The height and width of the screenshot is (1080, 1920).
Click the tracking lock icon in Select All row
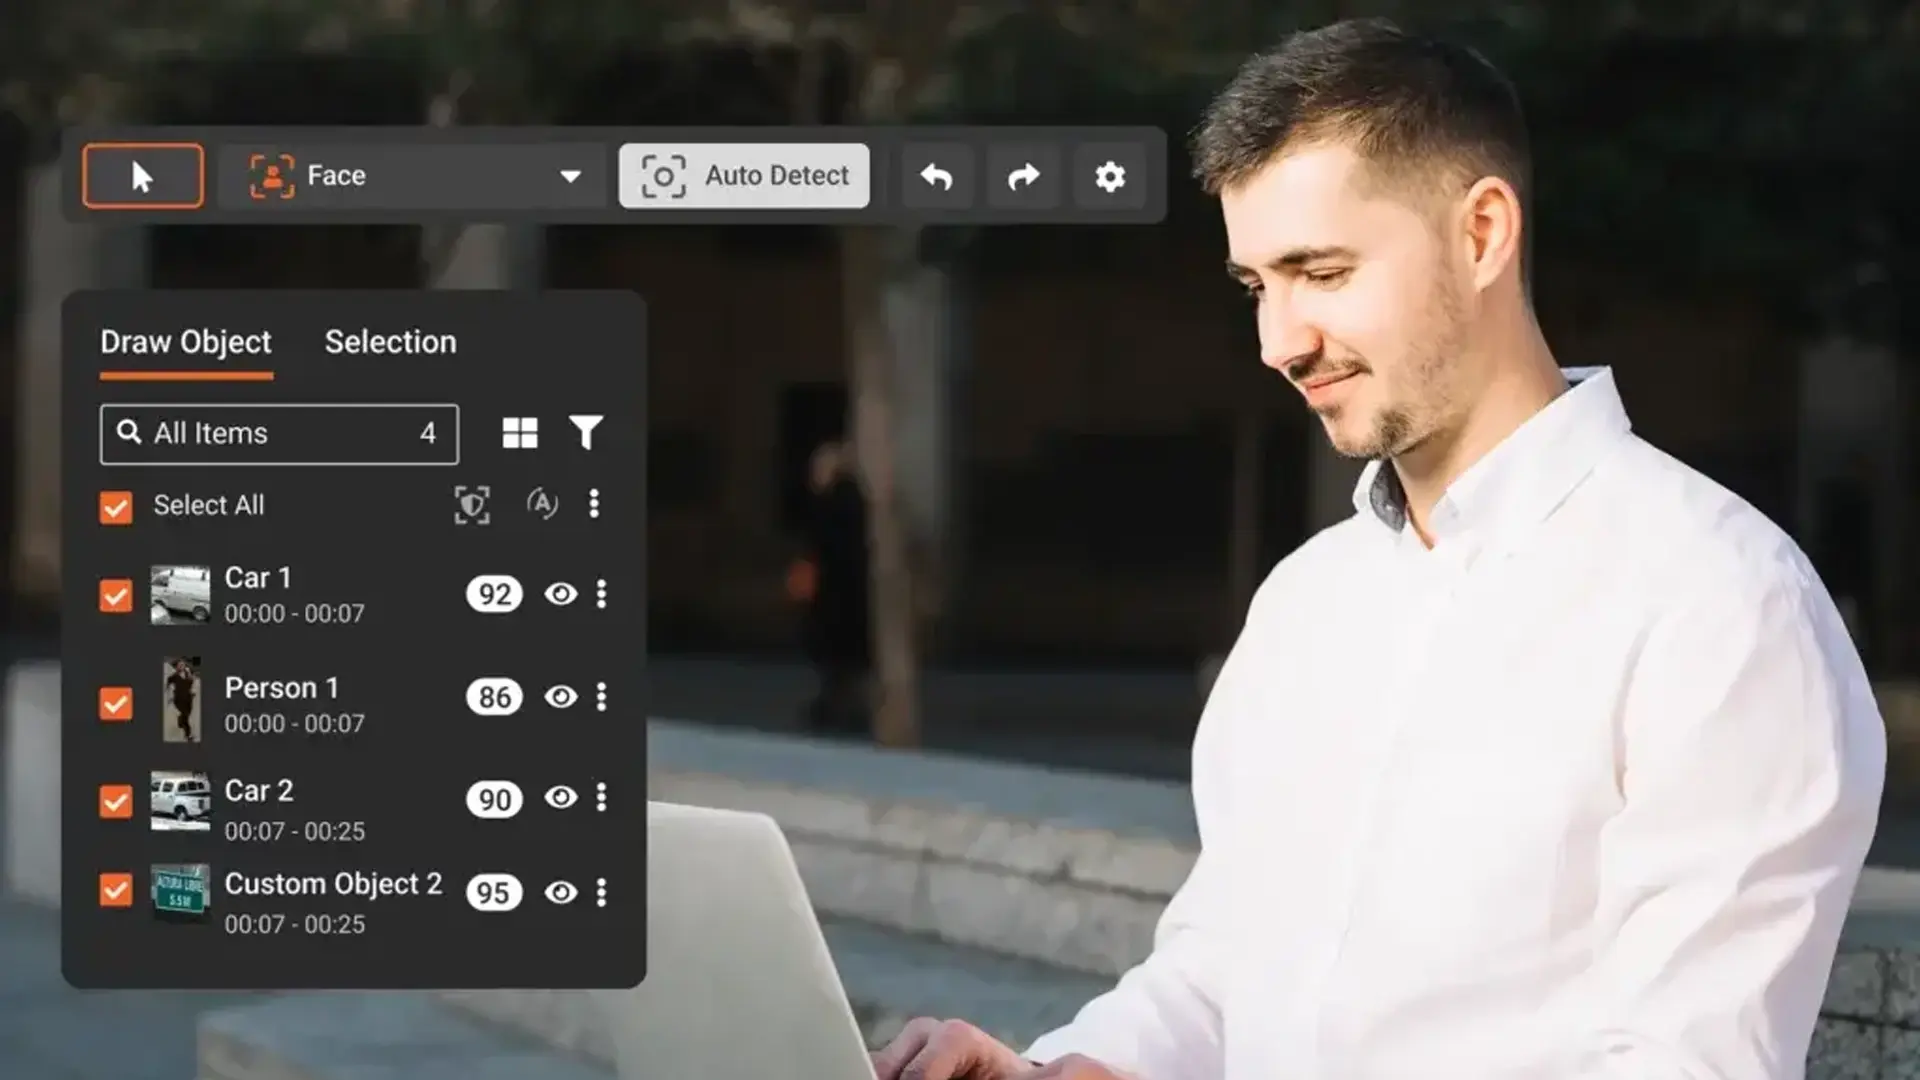click(471, 505)
